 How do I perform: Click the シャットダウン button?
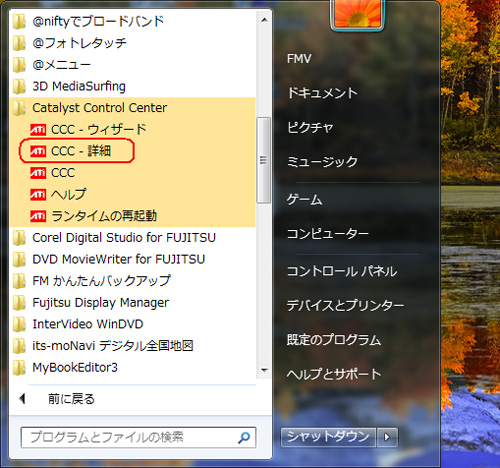pyautogui.click(x=328, y=437)
